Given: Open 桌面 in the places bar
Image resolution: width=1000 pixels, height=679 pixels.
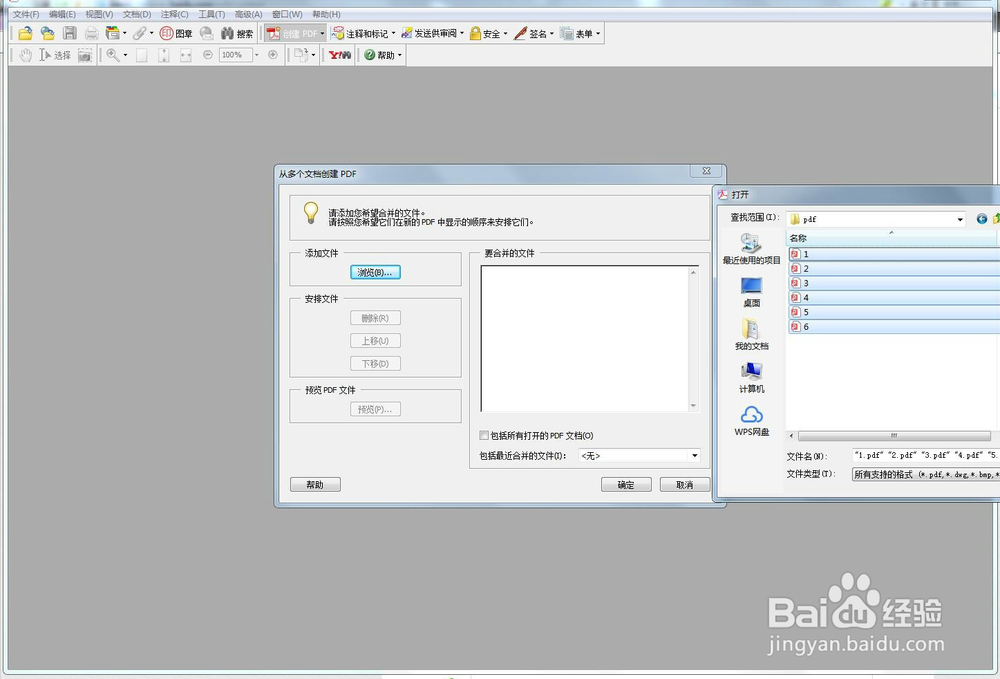Looking at the screenshot, I should click(x=751, y=292).
